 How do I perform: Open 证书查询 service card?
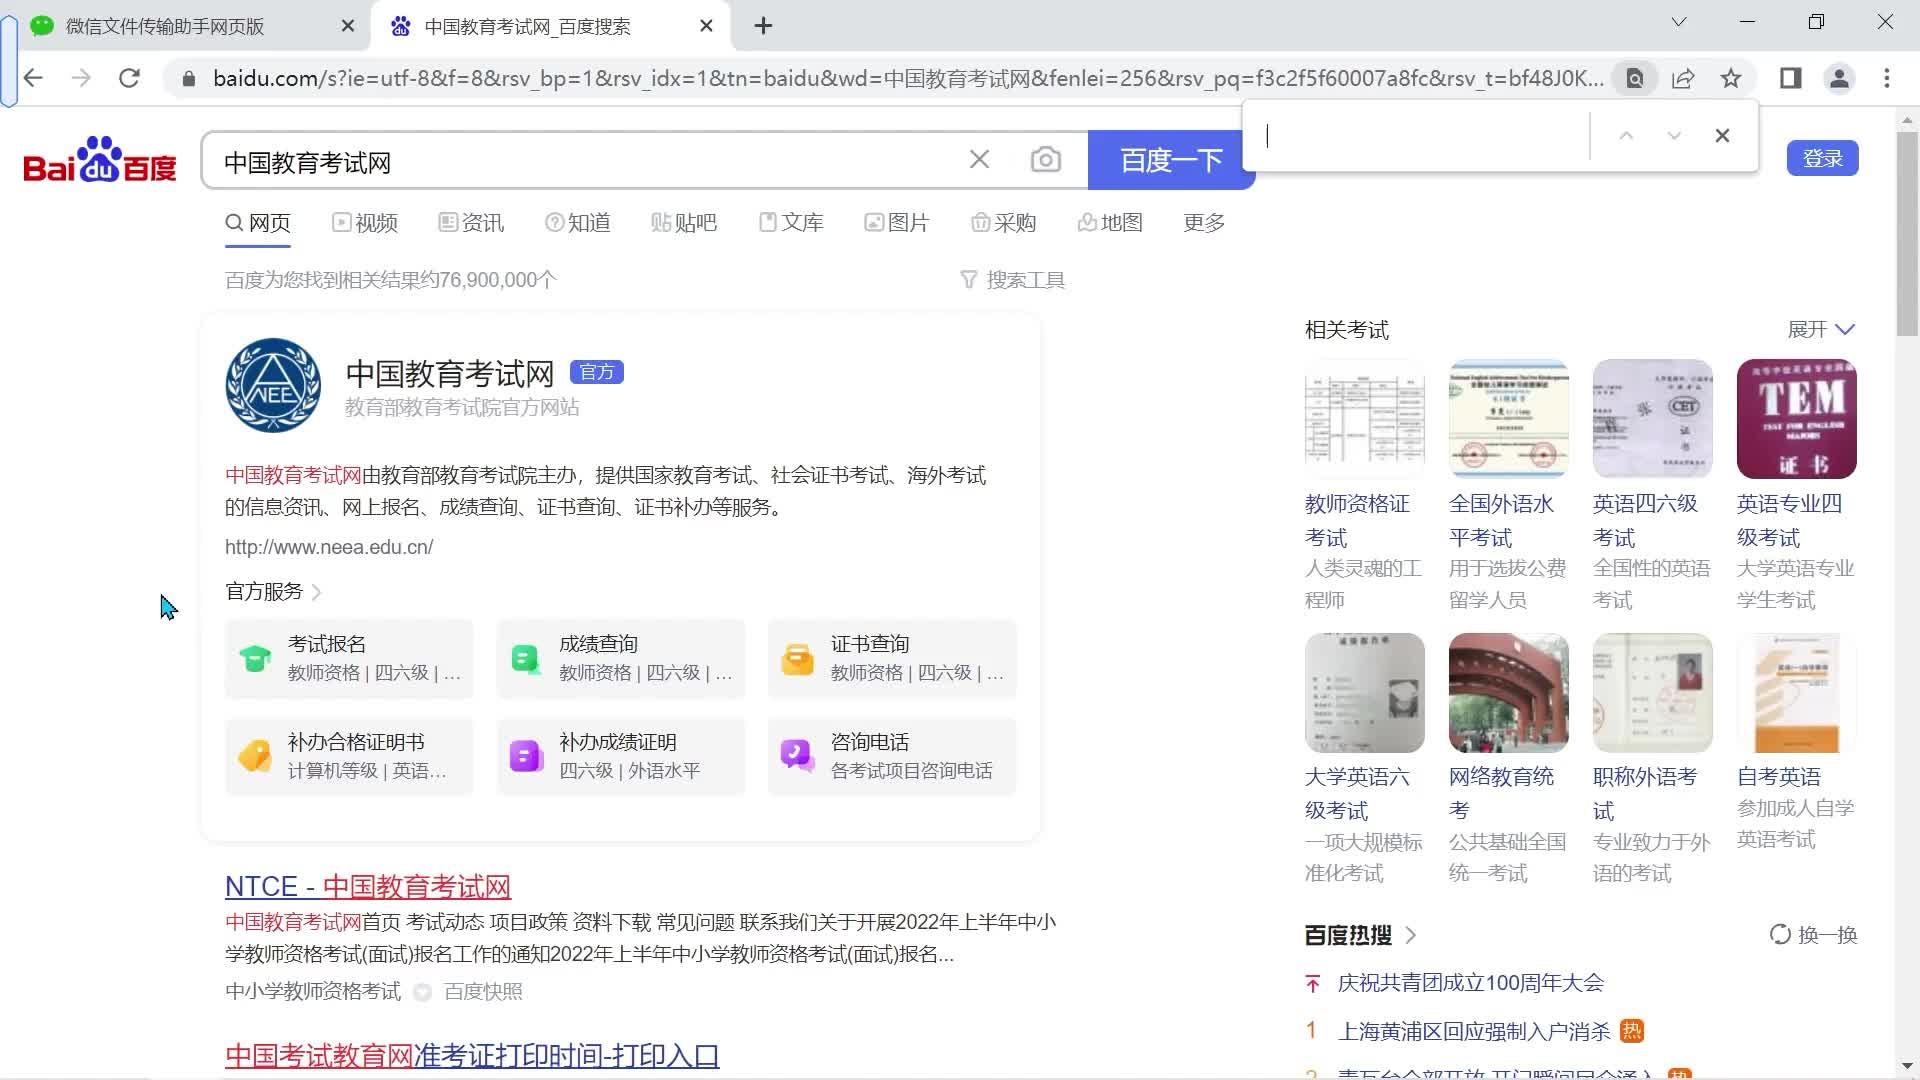click(x=892, y=658)
